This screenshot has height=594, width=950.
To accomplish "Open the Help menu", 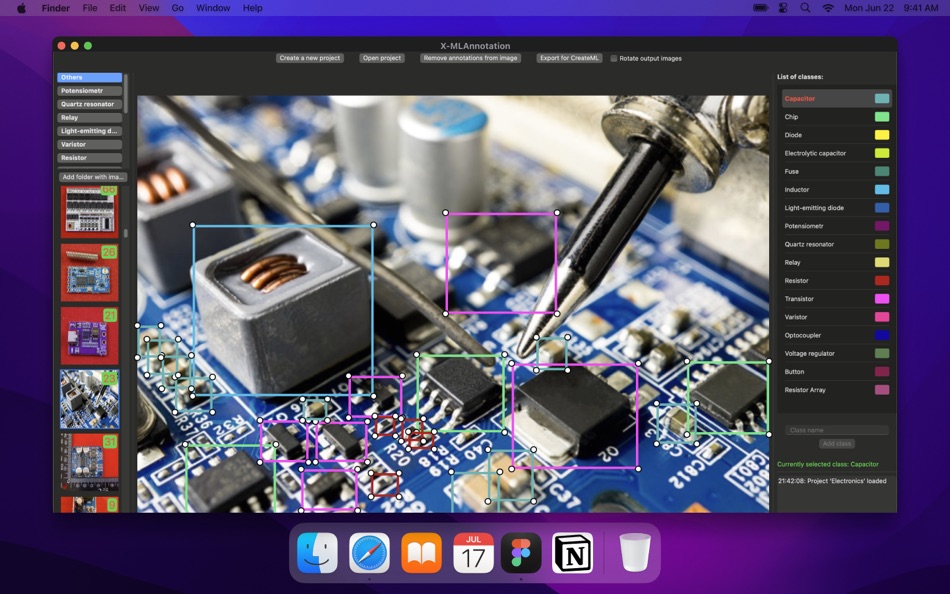I will pyautogui.click(x=252, y=8).
